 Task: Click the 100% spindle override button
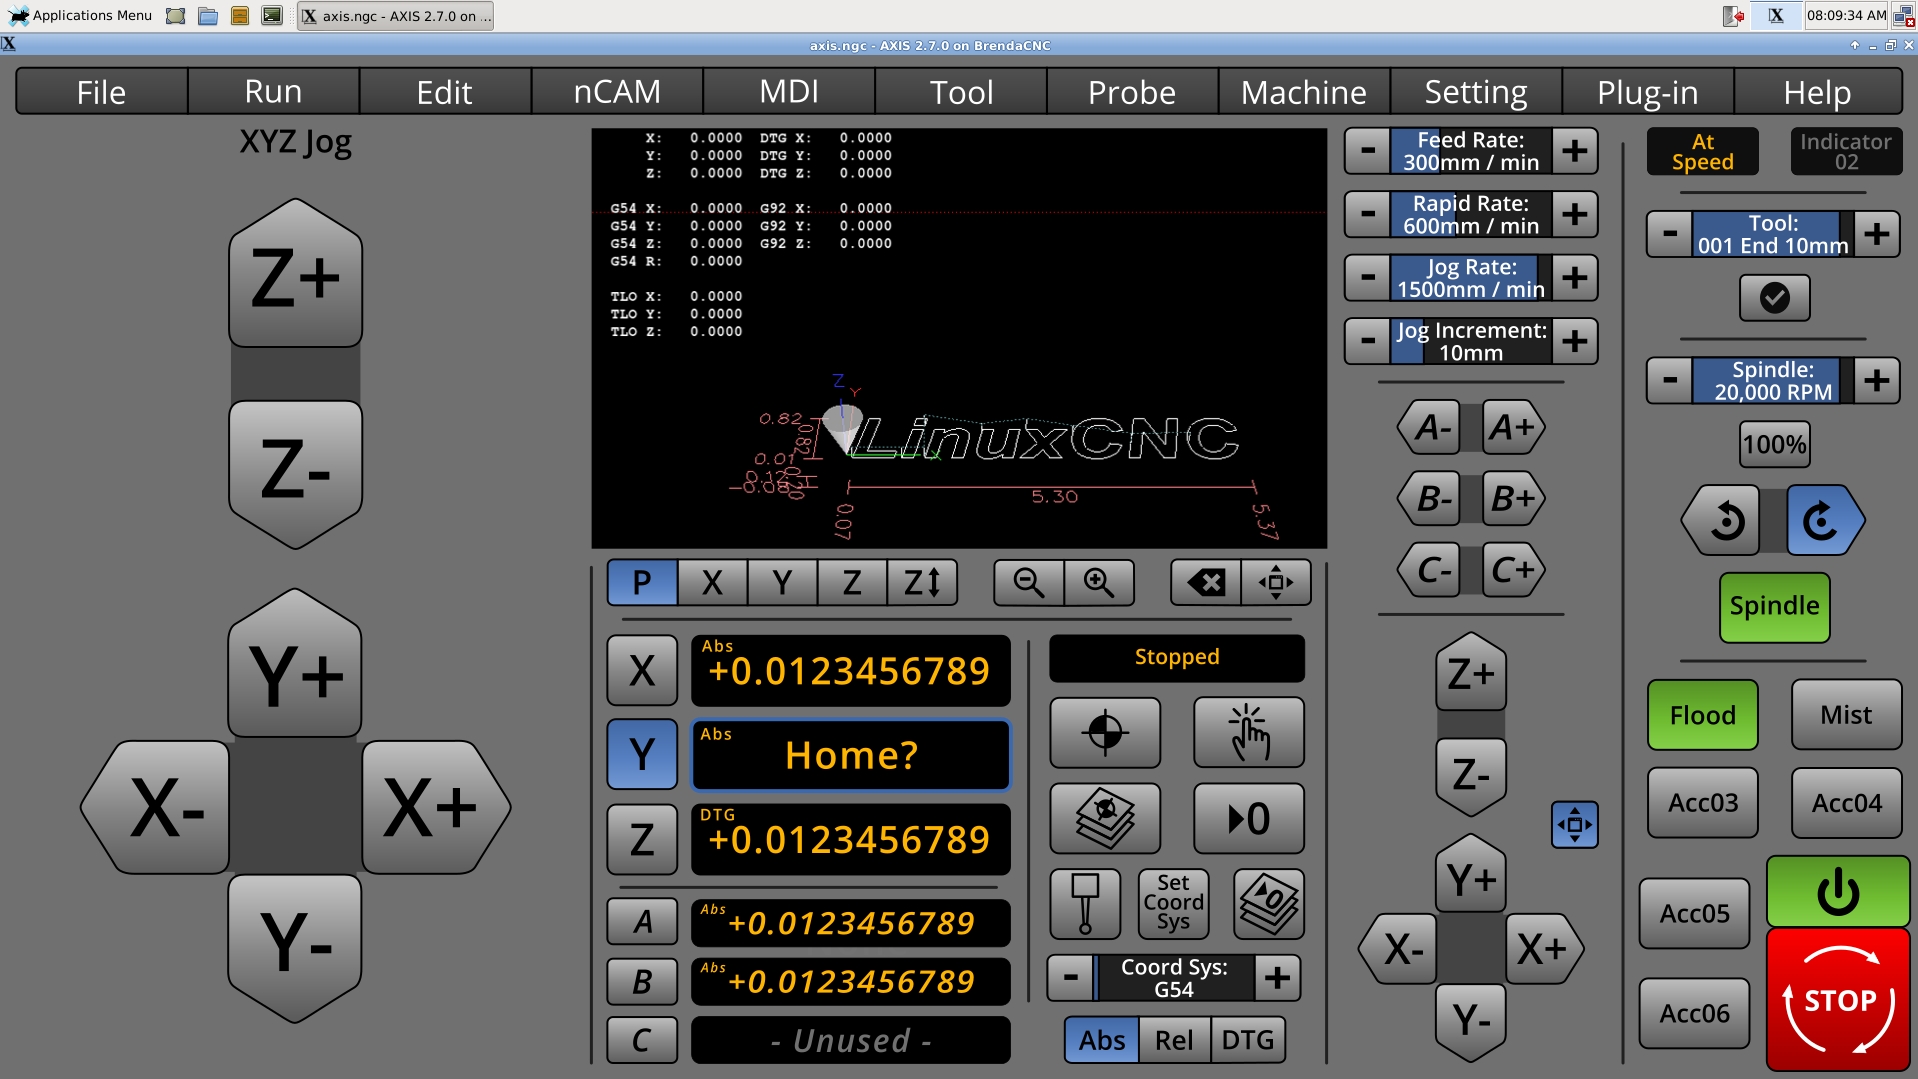pos(1774,444)
